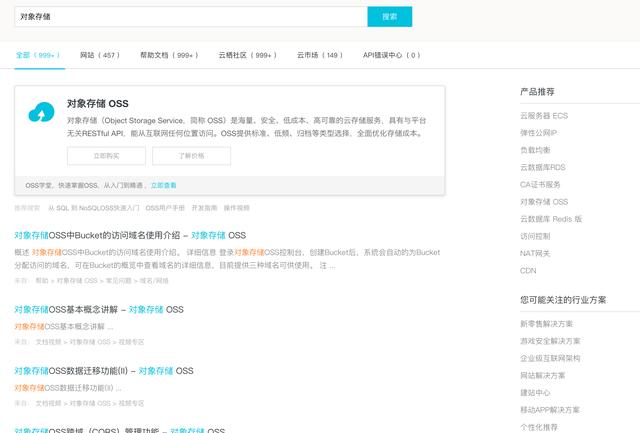Screen dimensions: 640x433
Task: Focus the search field containing 对象存储
Action: 191,17
